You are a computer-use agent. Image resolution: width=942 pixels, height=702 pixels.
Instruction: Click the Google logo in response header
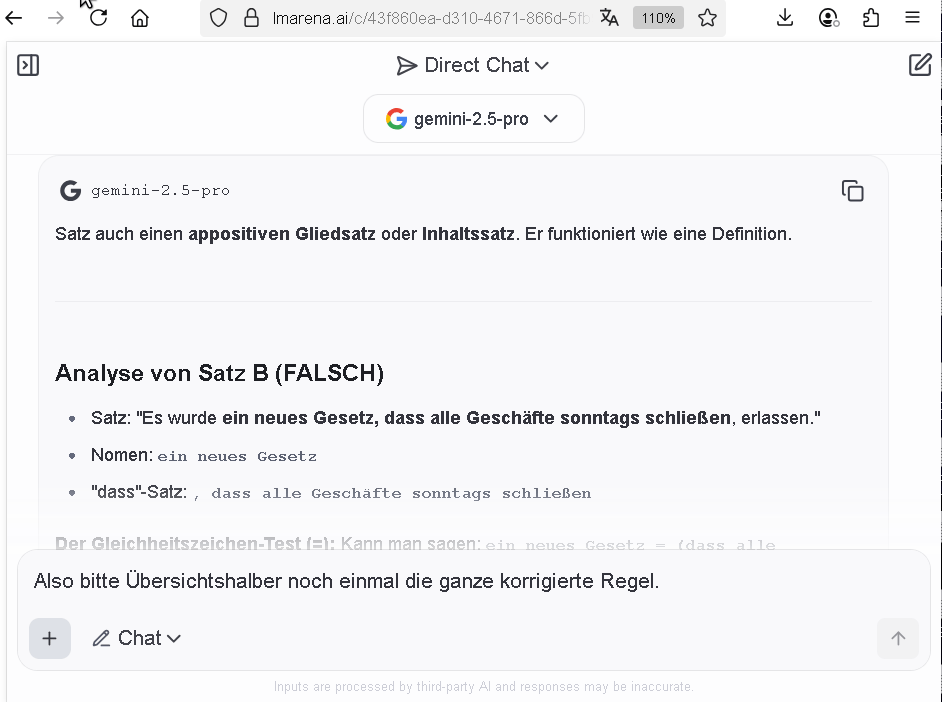pyautogui.click(x=70, y=191)
